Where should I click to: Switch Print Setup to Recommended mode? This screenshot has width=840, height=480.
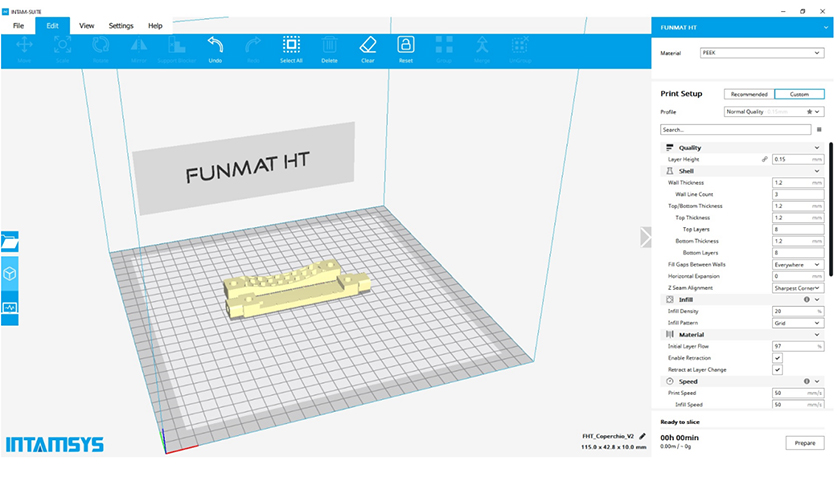pyautogui.click(x=748, y=94)
